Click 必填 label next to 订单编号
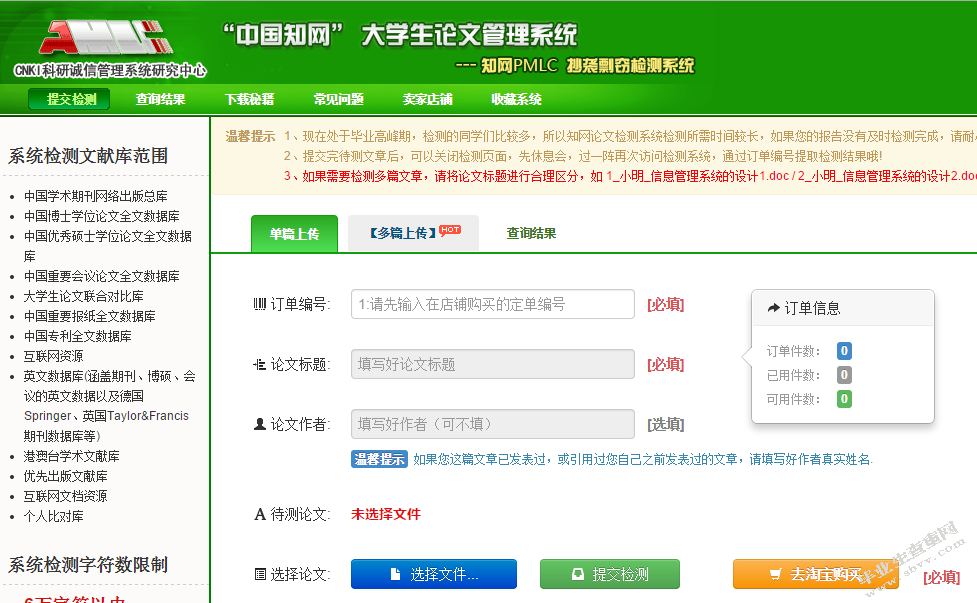Viewport: 977px width, 603px height. [665, 304]
